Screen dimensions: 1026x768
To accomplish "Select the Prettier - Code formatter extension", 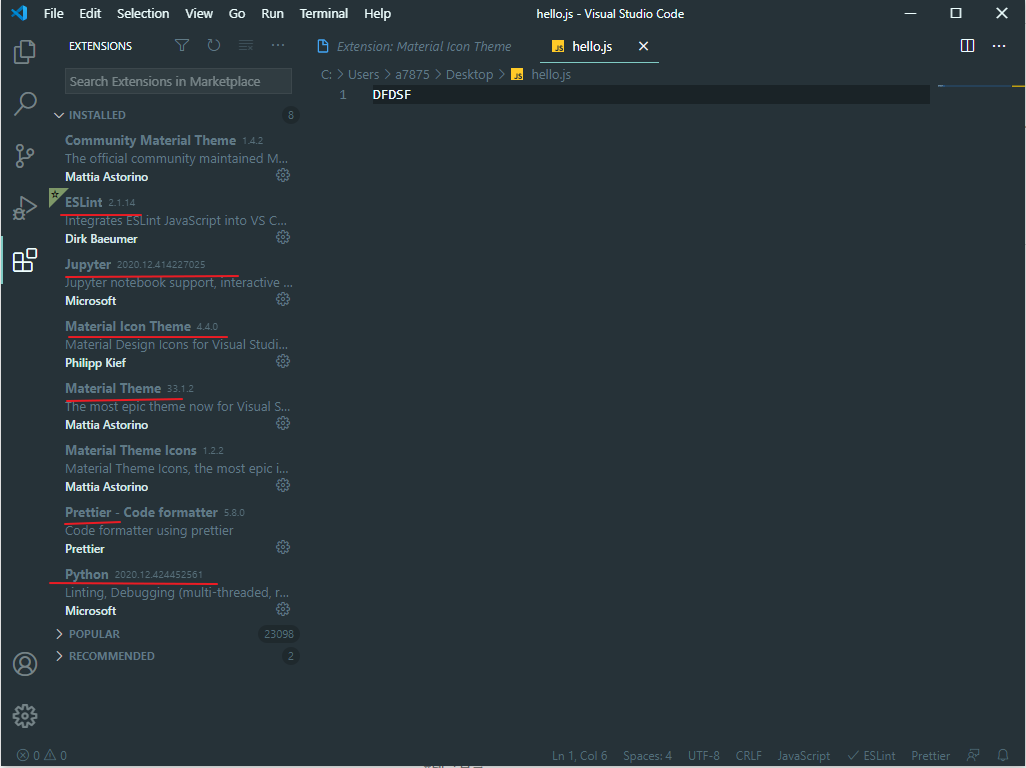I will point(175,531).
